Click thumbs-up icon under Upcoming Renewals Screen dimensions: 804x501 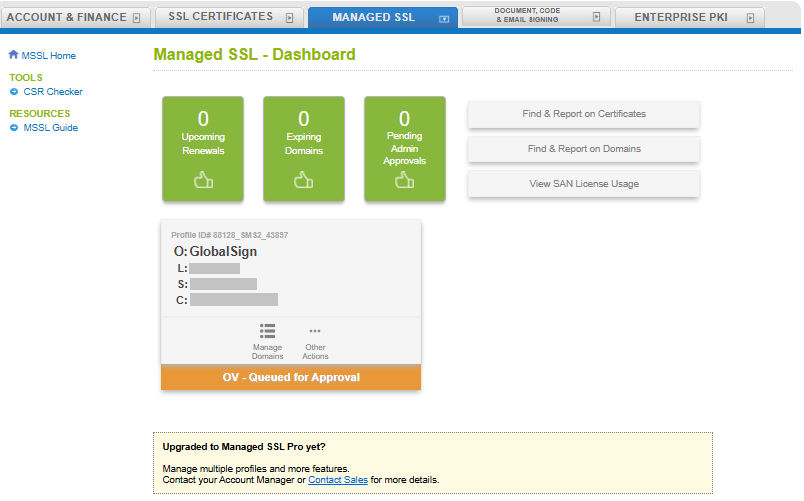204,180
